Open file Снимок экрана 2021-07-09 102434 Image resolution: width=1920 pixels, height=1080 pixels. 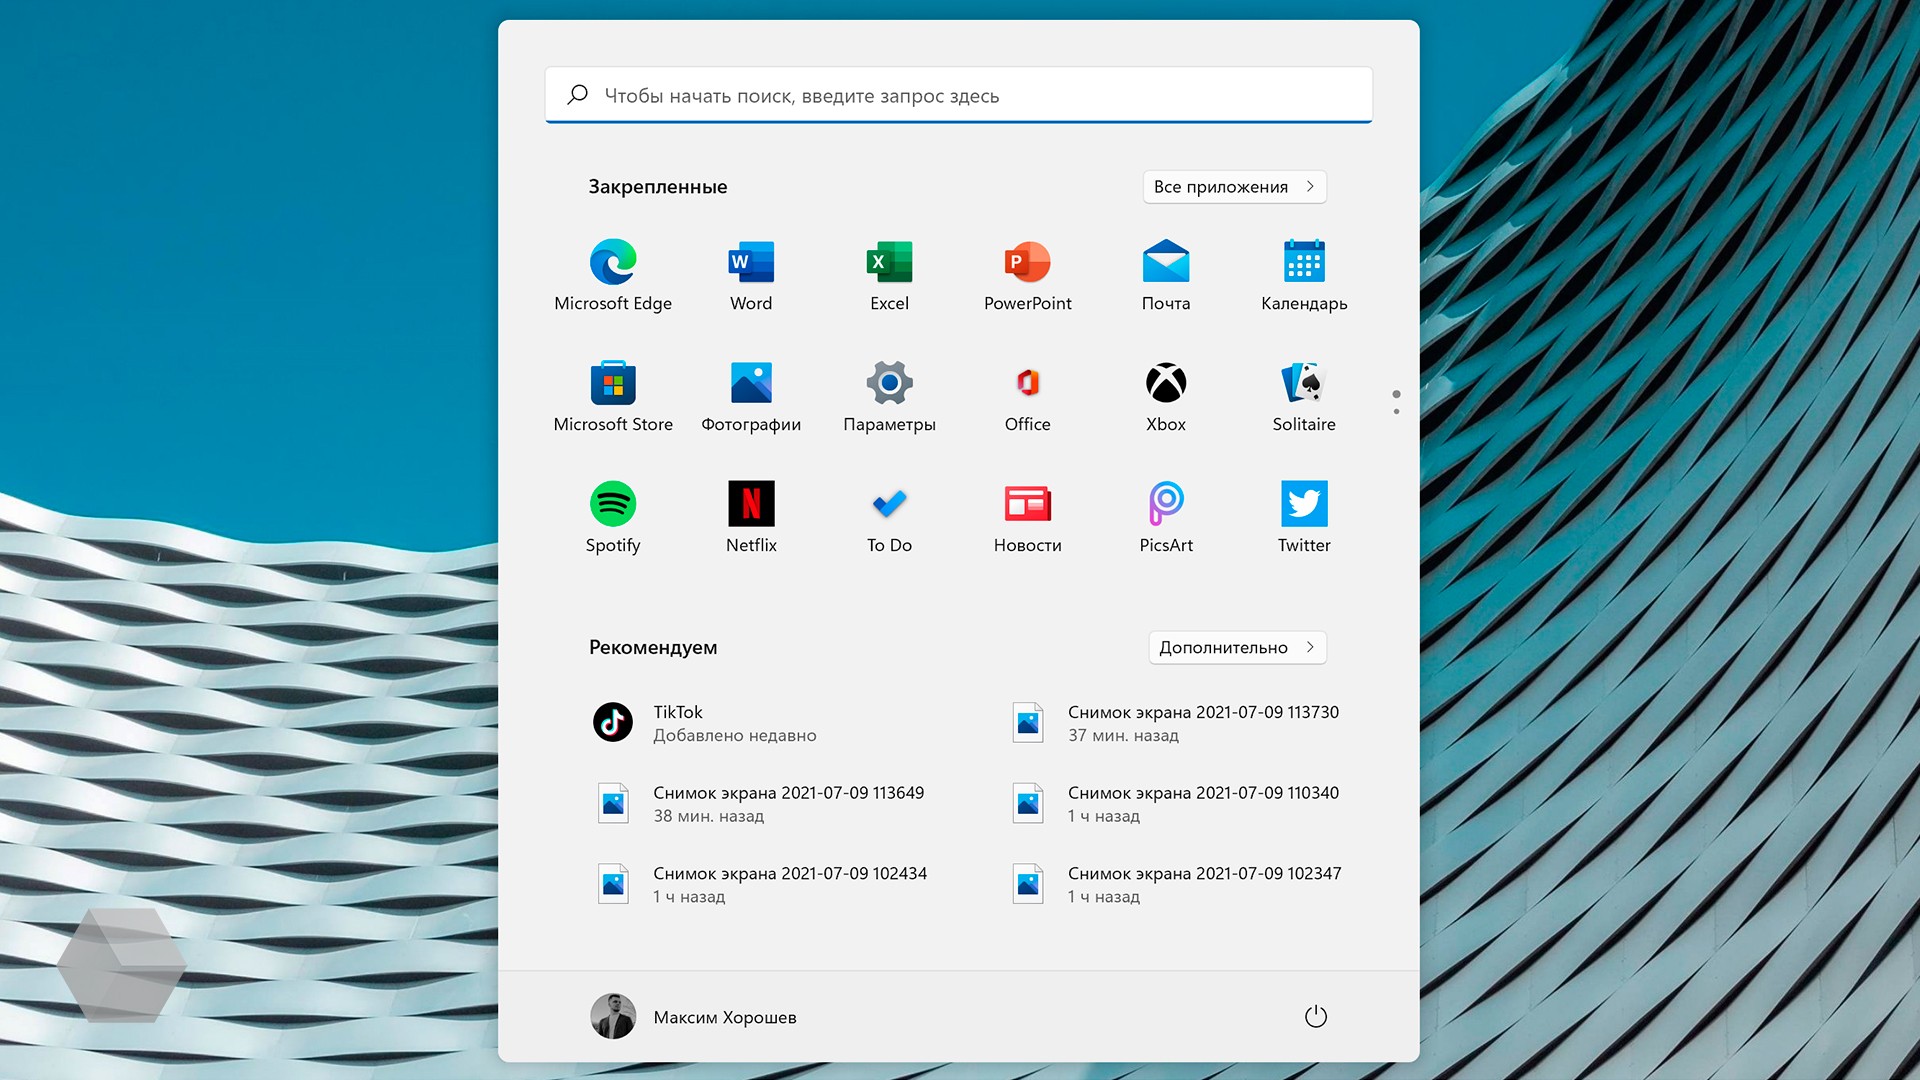762,884
